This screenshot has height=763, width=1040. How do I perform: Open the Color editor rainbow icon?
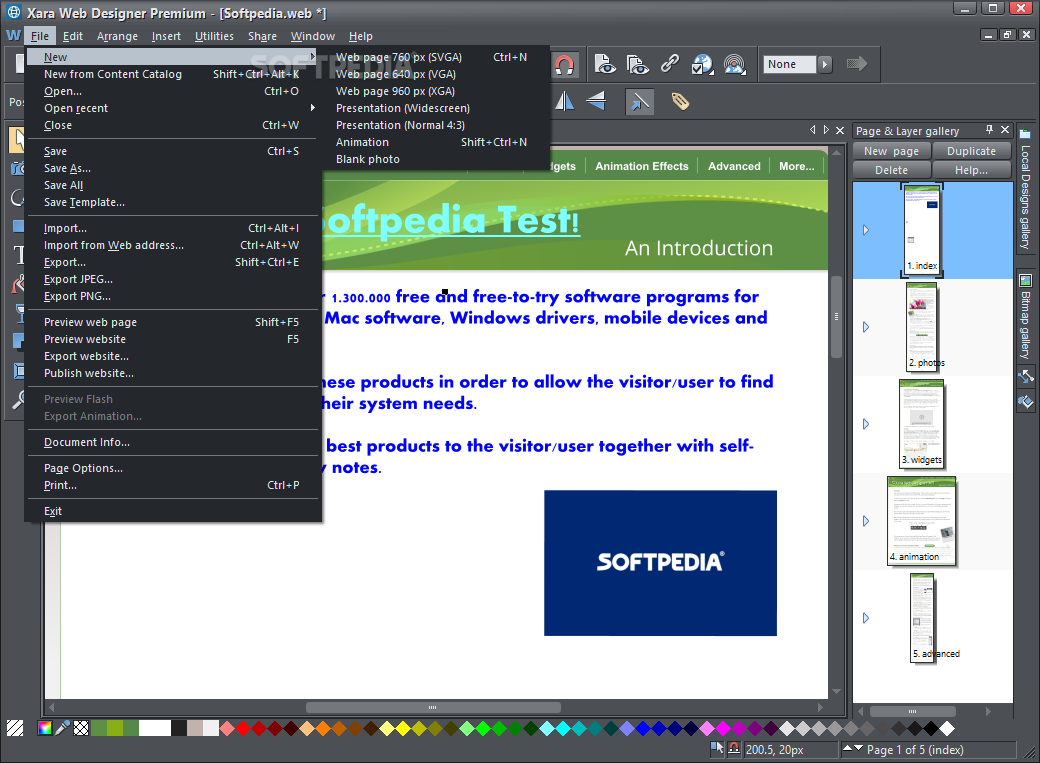(x=44, y=728)
